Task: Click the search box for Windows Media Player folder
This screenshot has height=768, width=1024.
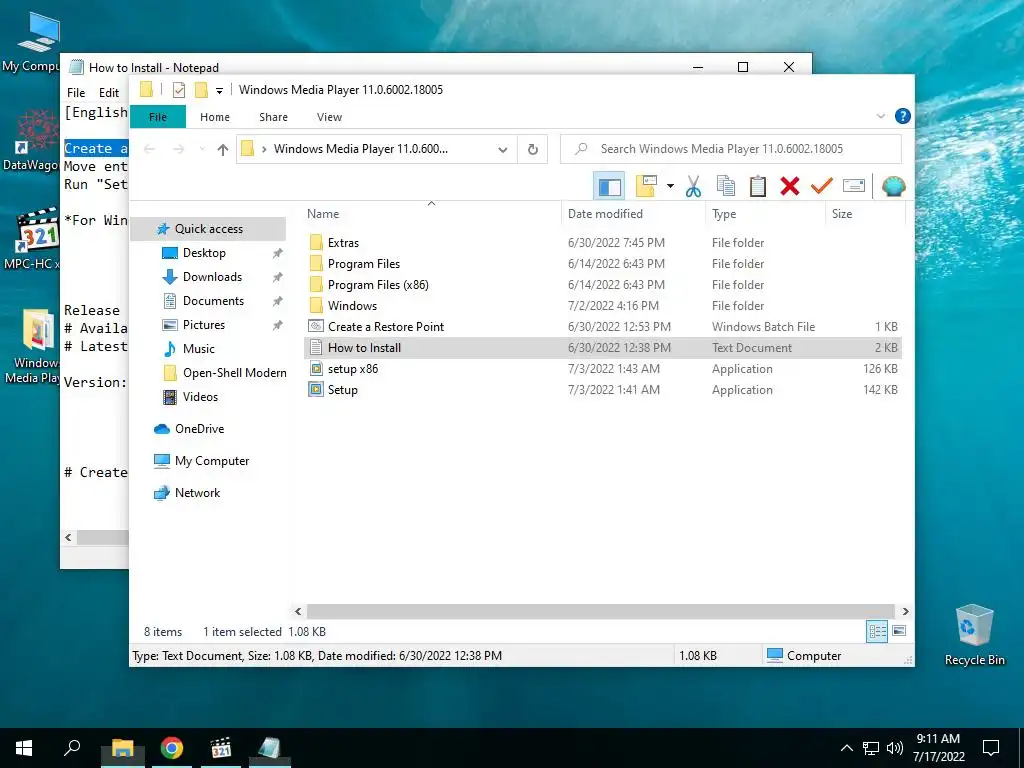Action: 731,149
